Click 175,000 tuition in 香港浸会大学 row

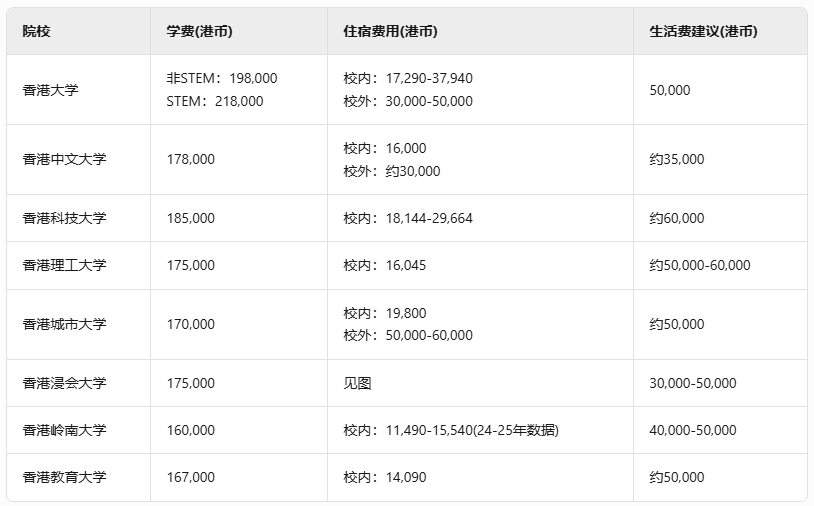[x=191, y=383]
